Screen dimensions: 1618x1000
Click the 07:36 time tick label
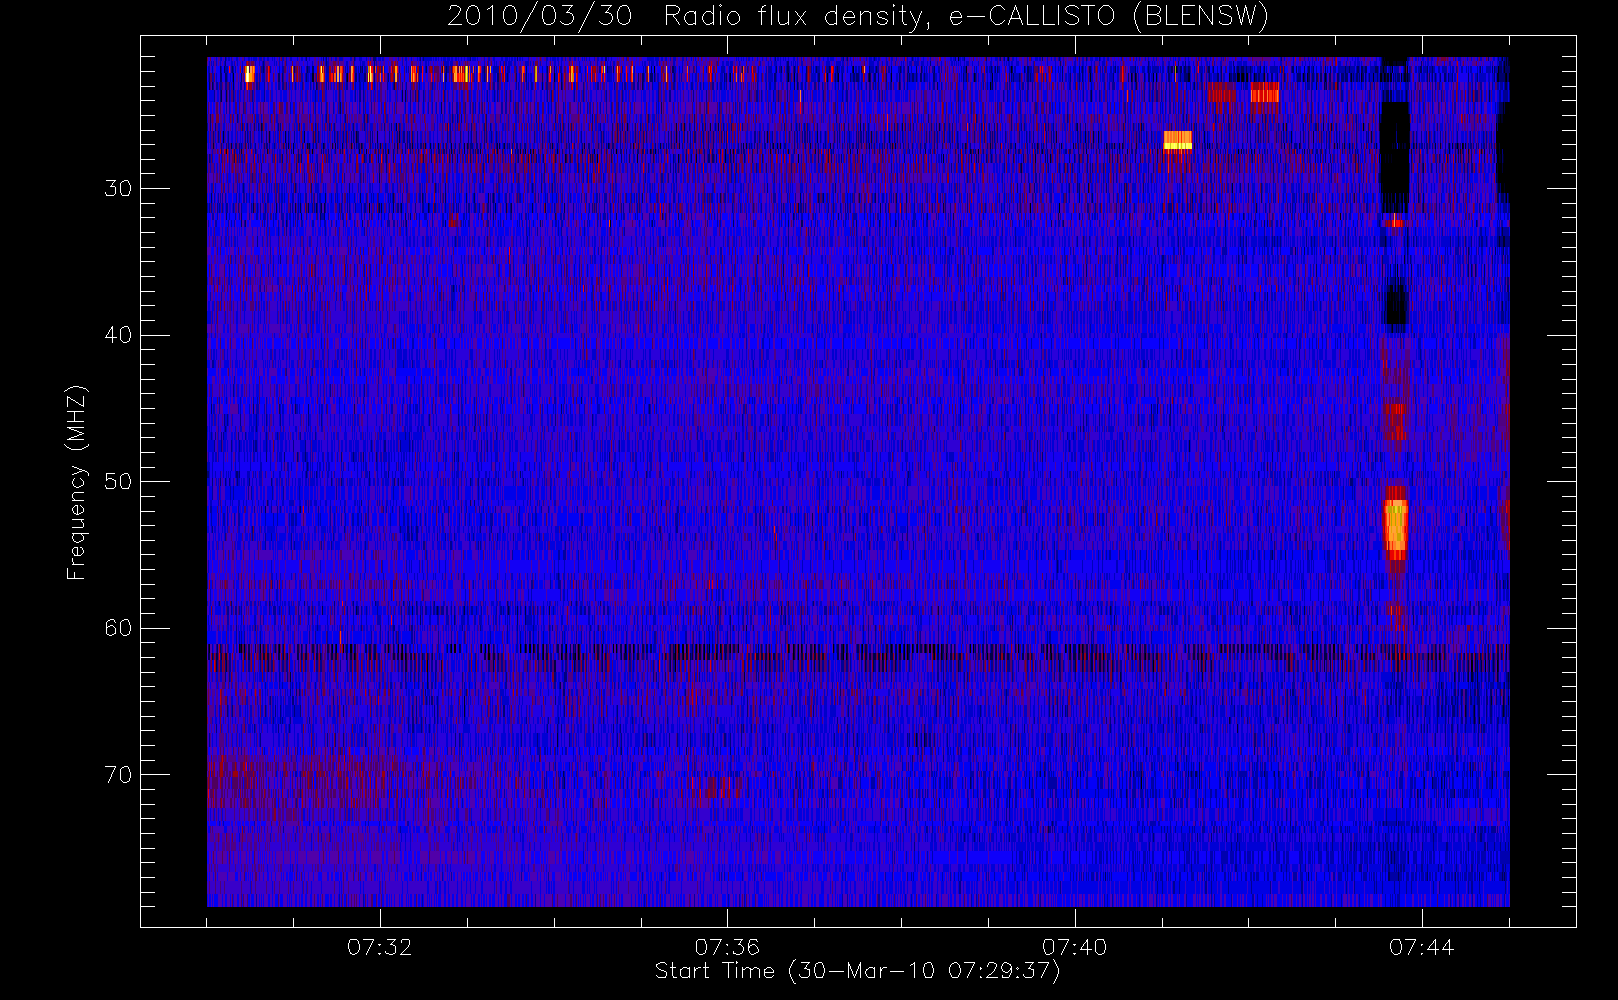[727, 947]
